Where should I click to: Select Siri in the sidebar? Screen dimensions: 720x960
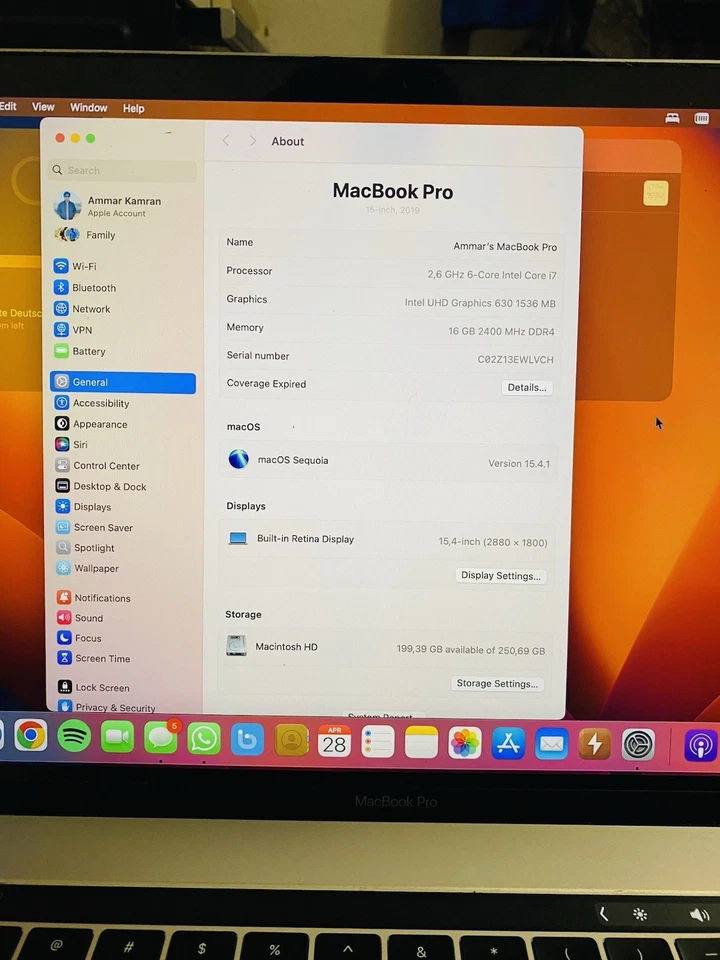[x=72, y=444]
